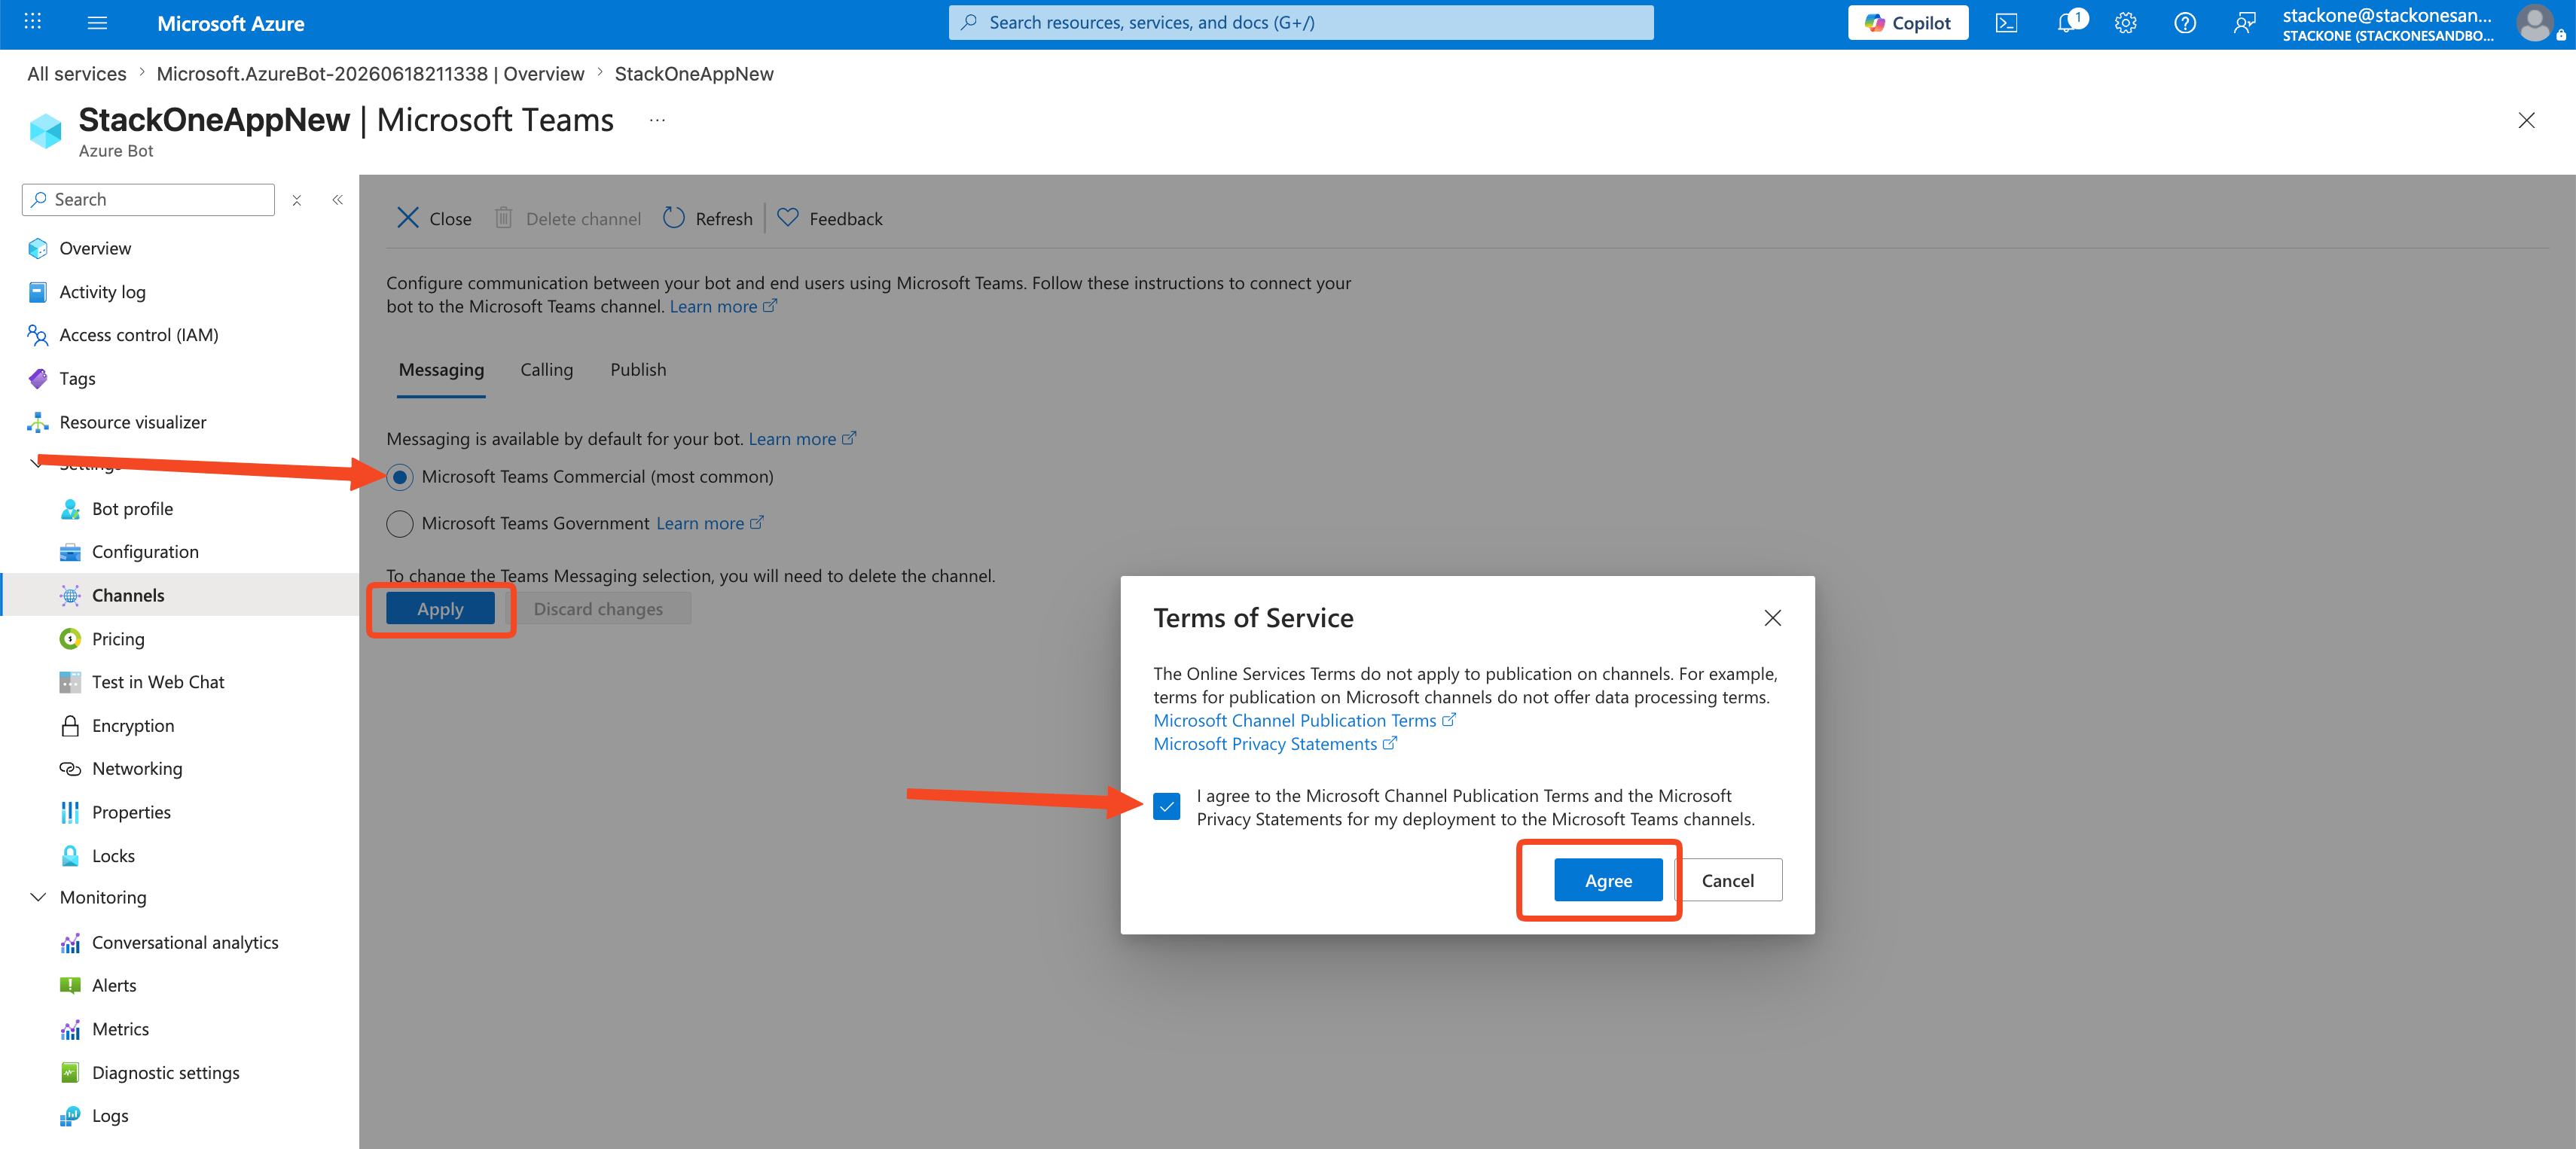
Task: Click Close in the channel toolbar
Action: [x=434, y=218]
